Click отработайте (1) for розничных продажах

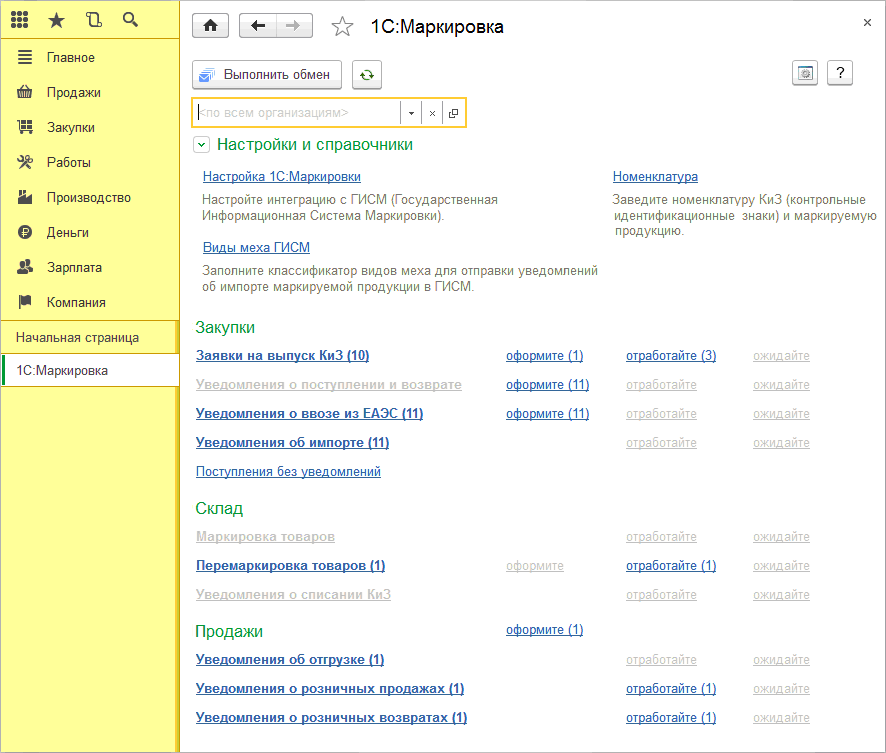671,689
